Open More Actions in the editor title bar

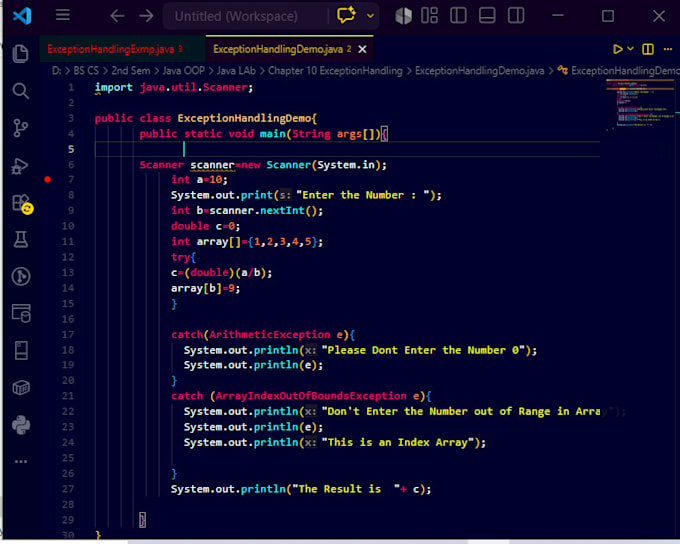(668, 49)
